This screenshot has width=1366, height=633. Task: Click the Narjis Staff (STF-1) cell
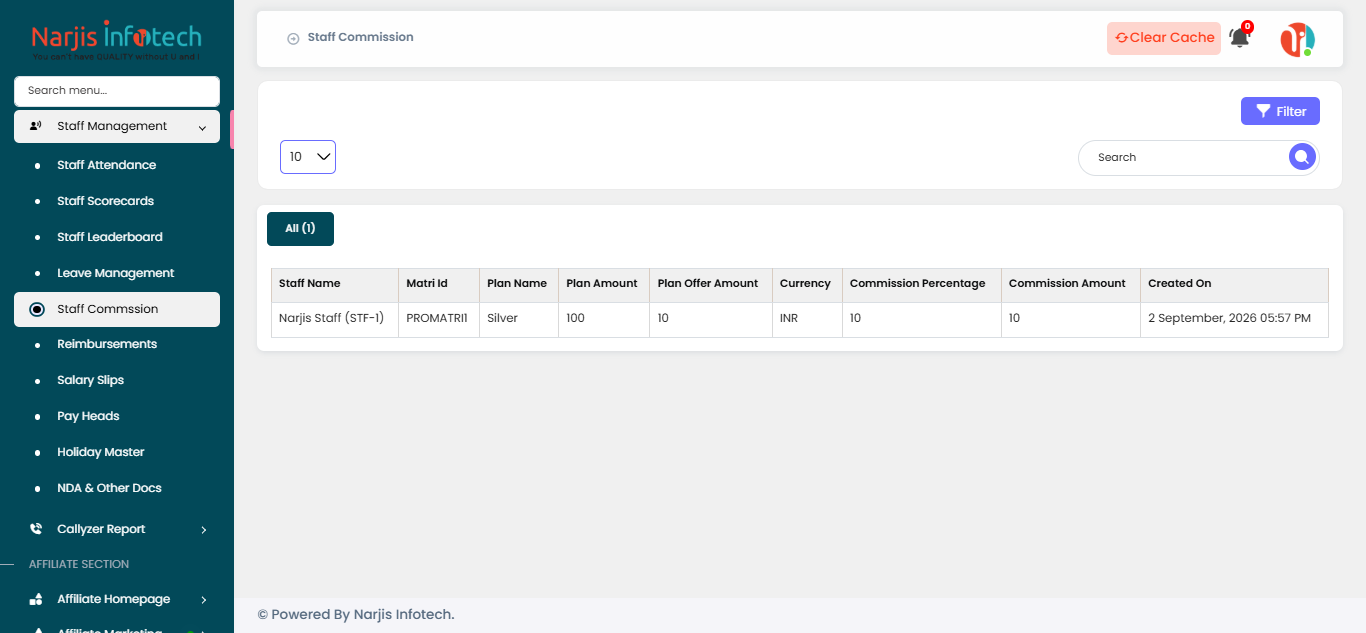(x=335, y=319)
